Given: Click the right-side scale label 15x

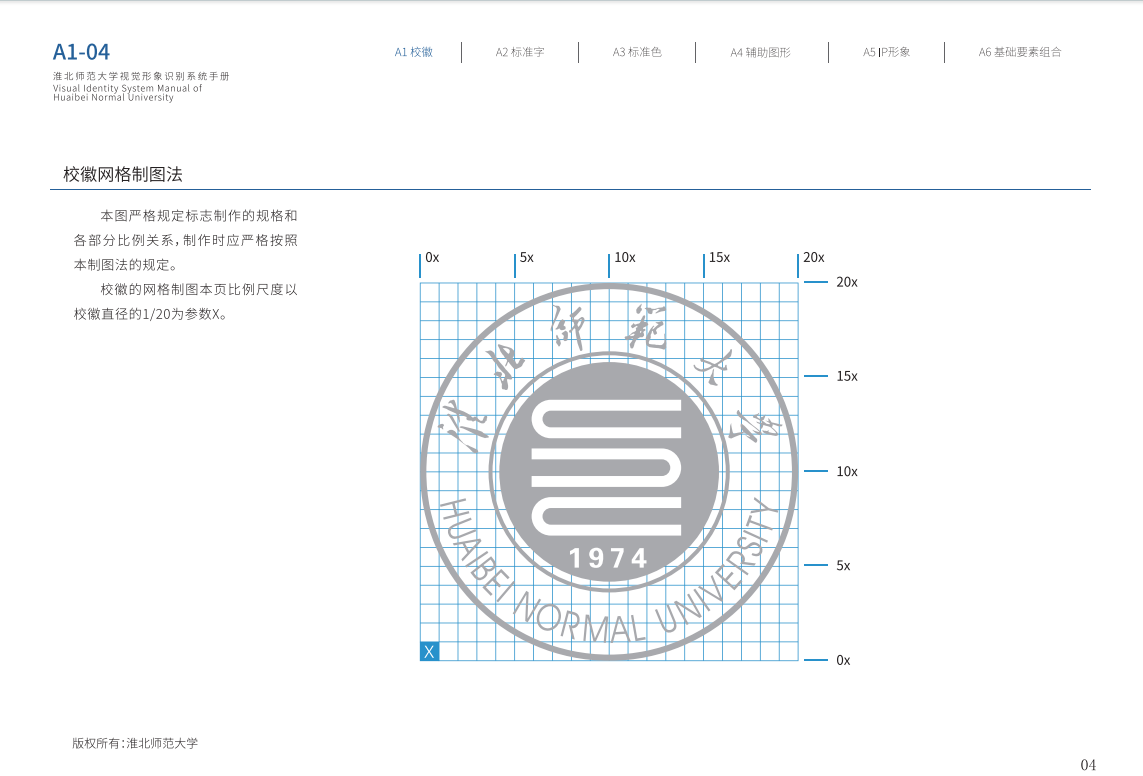Looking at the screenshot, I should pos(847,376).
